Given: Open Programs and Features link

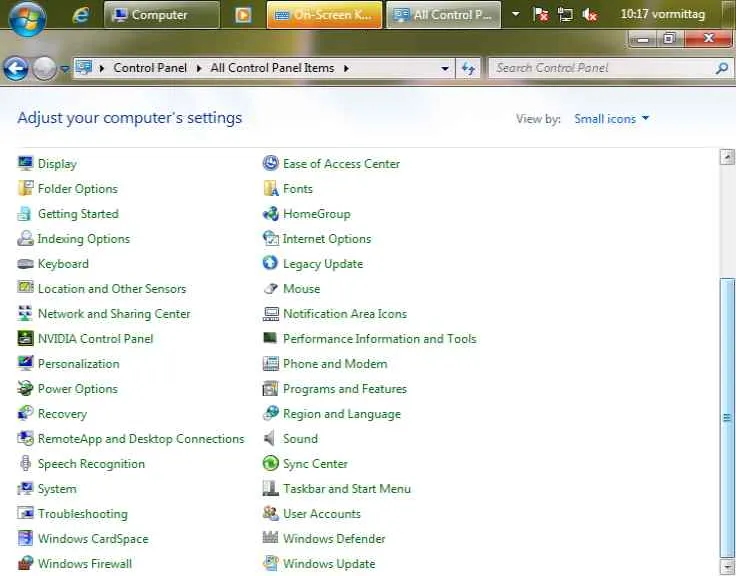Looking at the screenshot, I should pos(345,389).
